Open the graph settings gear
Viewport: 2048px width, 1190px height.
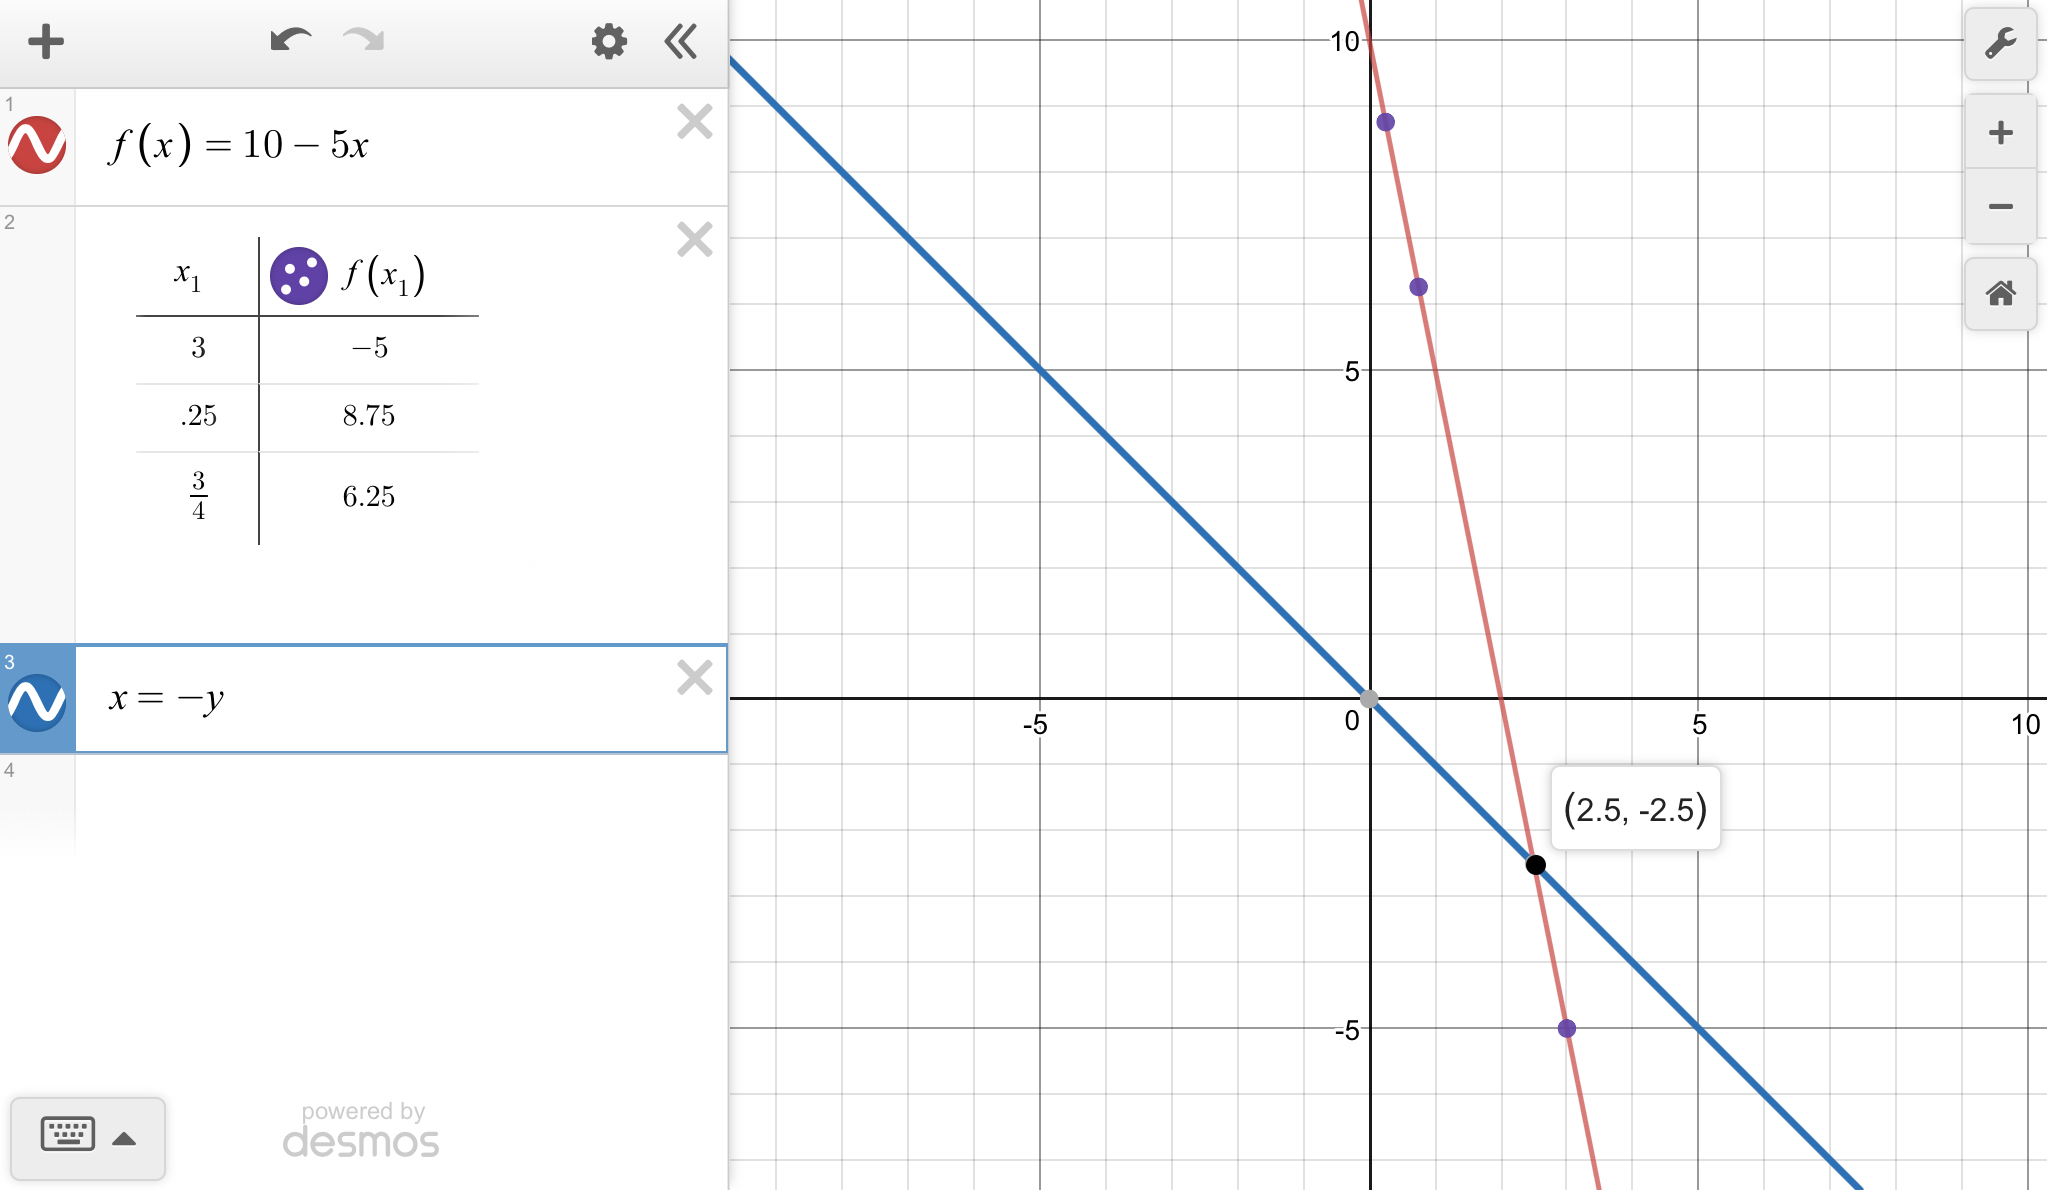click(608, 42)
